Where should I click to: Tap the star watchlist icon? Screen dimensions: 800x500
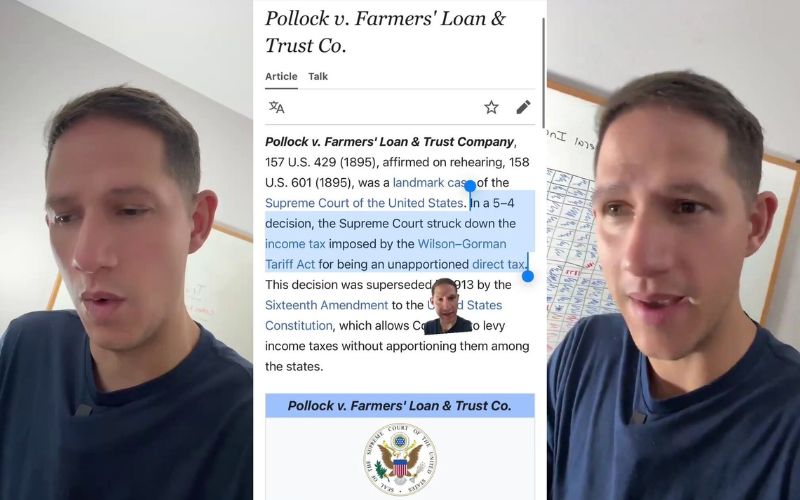pos(491,107)
